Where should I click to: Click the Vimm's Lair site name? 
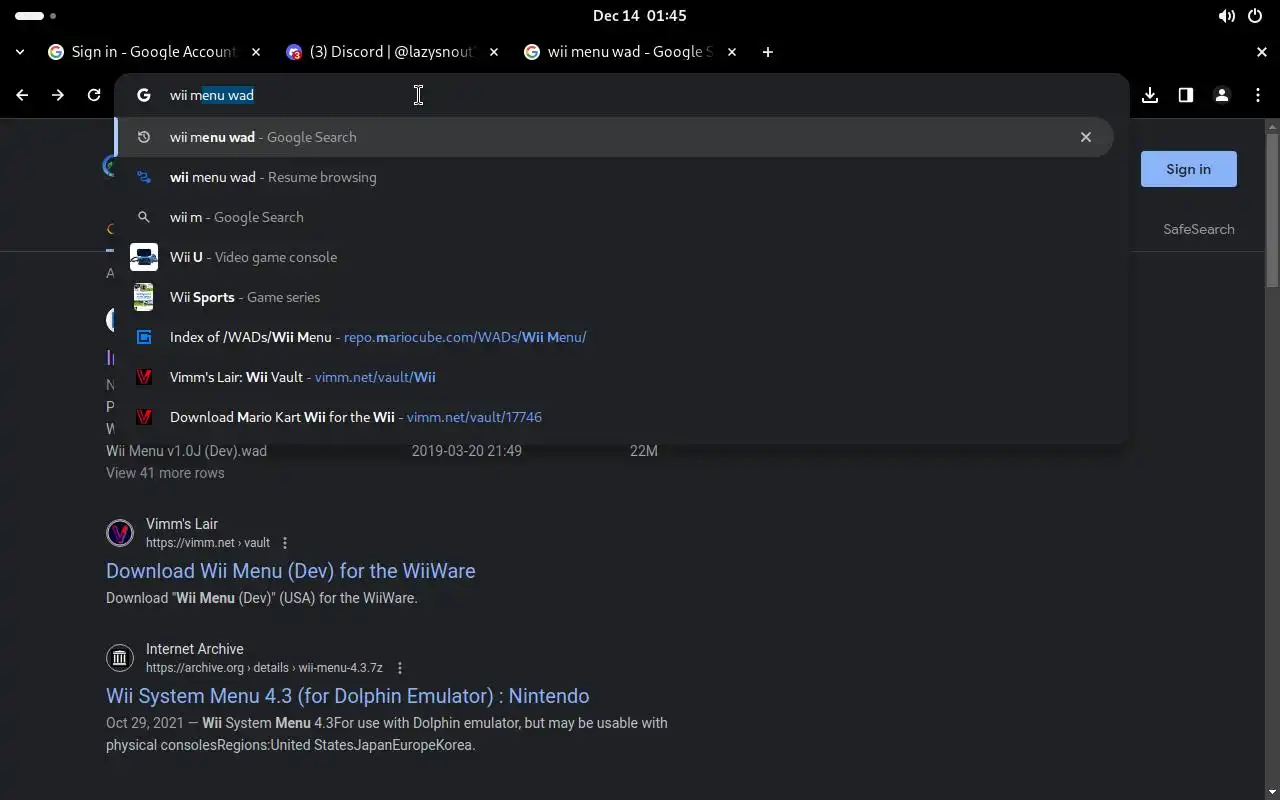181,524
